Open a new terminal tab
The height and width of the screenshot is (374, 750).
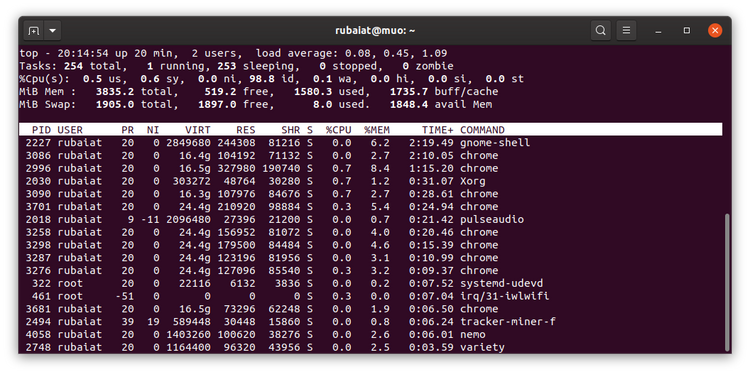pos(33,31)
